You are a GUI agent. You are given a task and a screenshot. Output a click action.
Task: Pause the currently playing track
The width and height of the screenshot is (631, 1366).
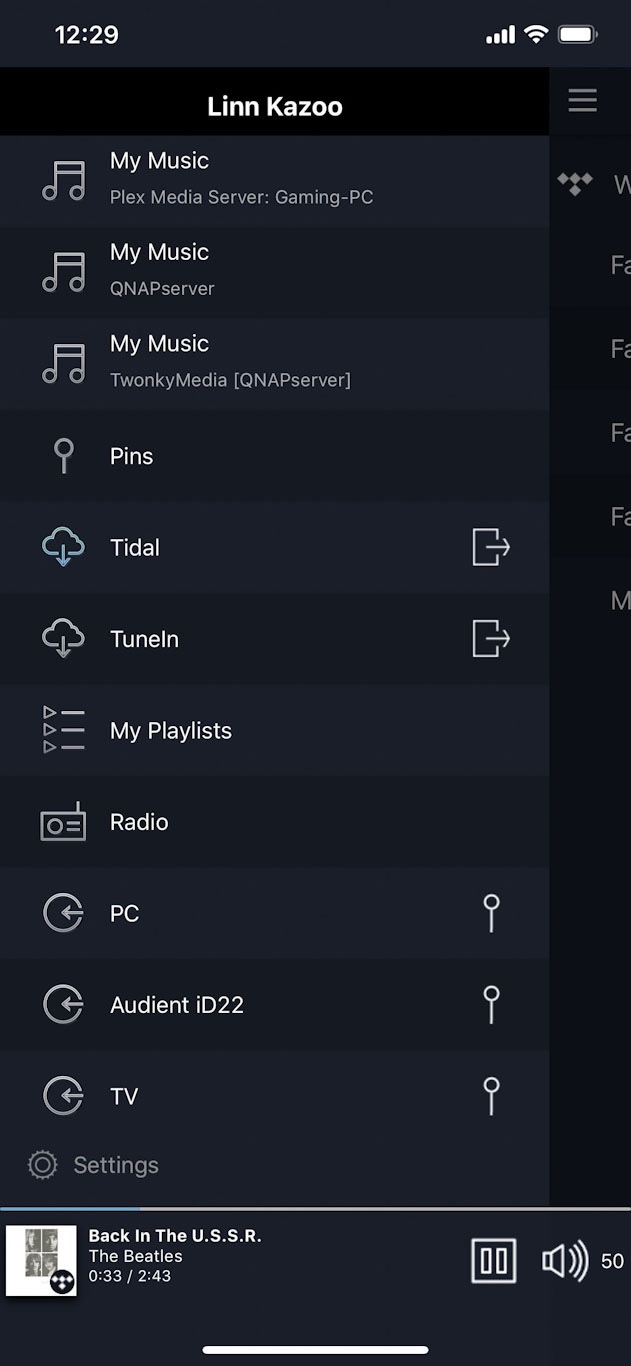coord(494,1260)
